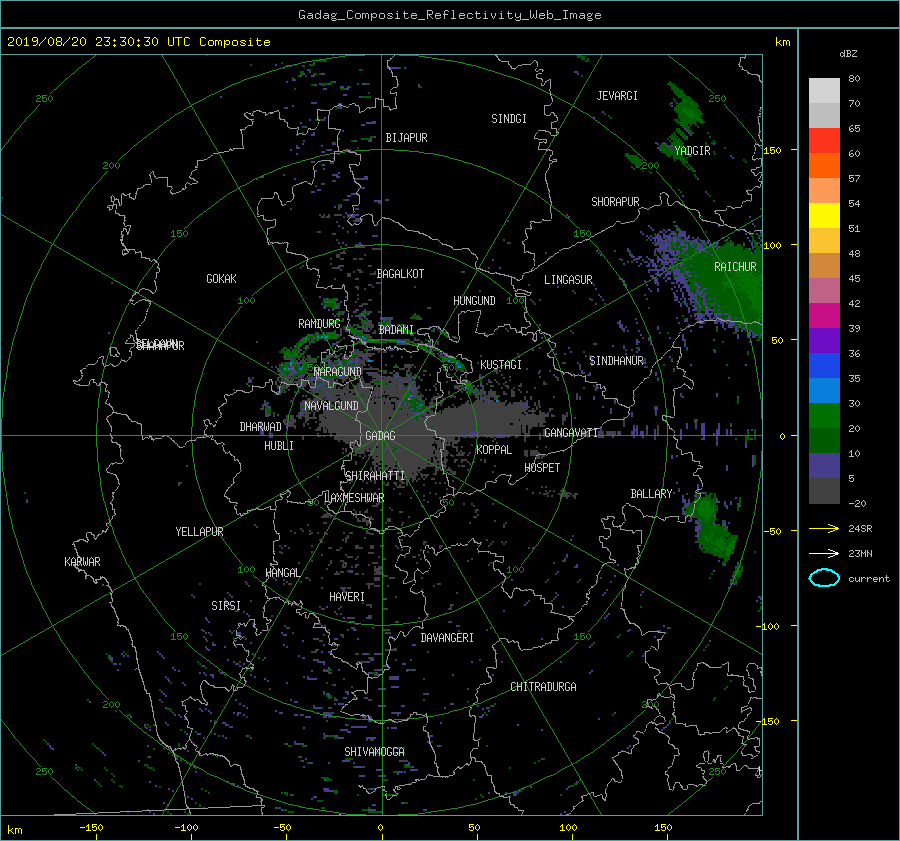Click the DHARWAD city label
This screenshot has width=900, height=841.
[261, 427]
